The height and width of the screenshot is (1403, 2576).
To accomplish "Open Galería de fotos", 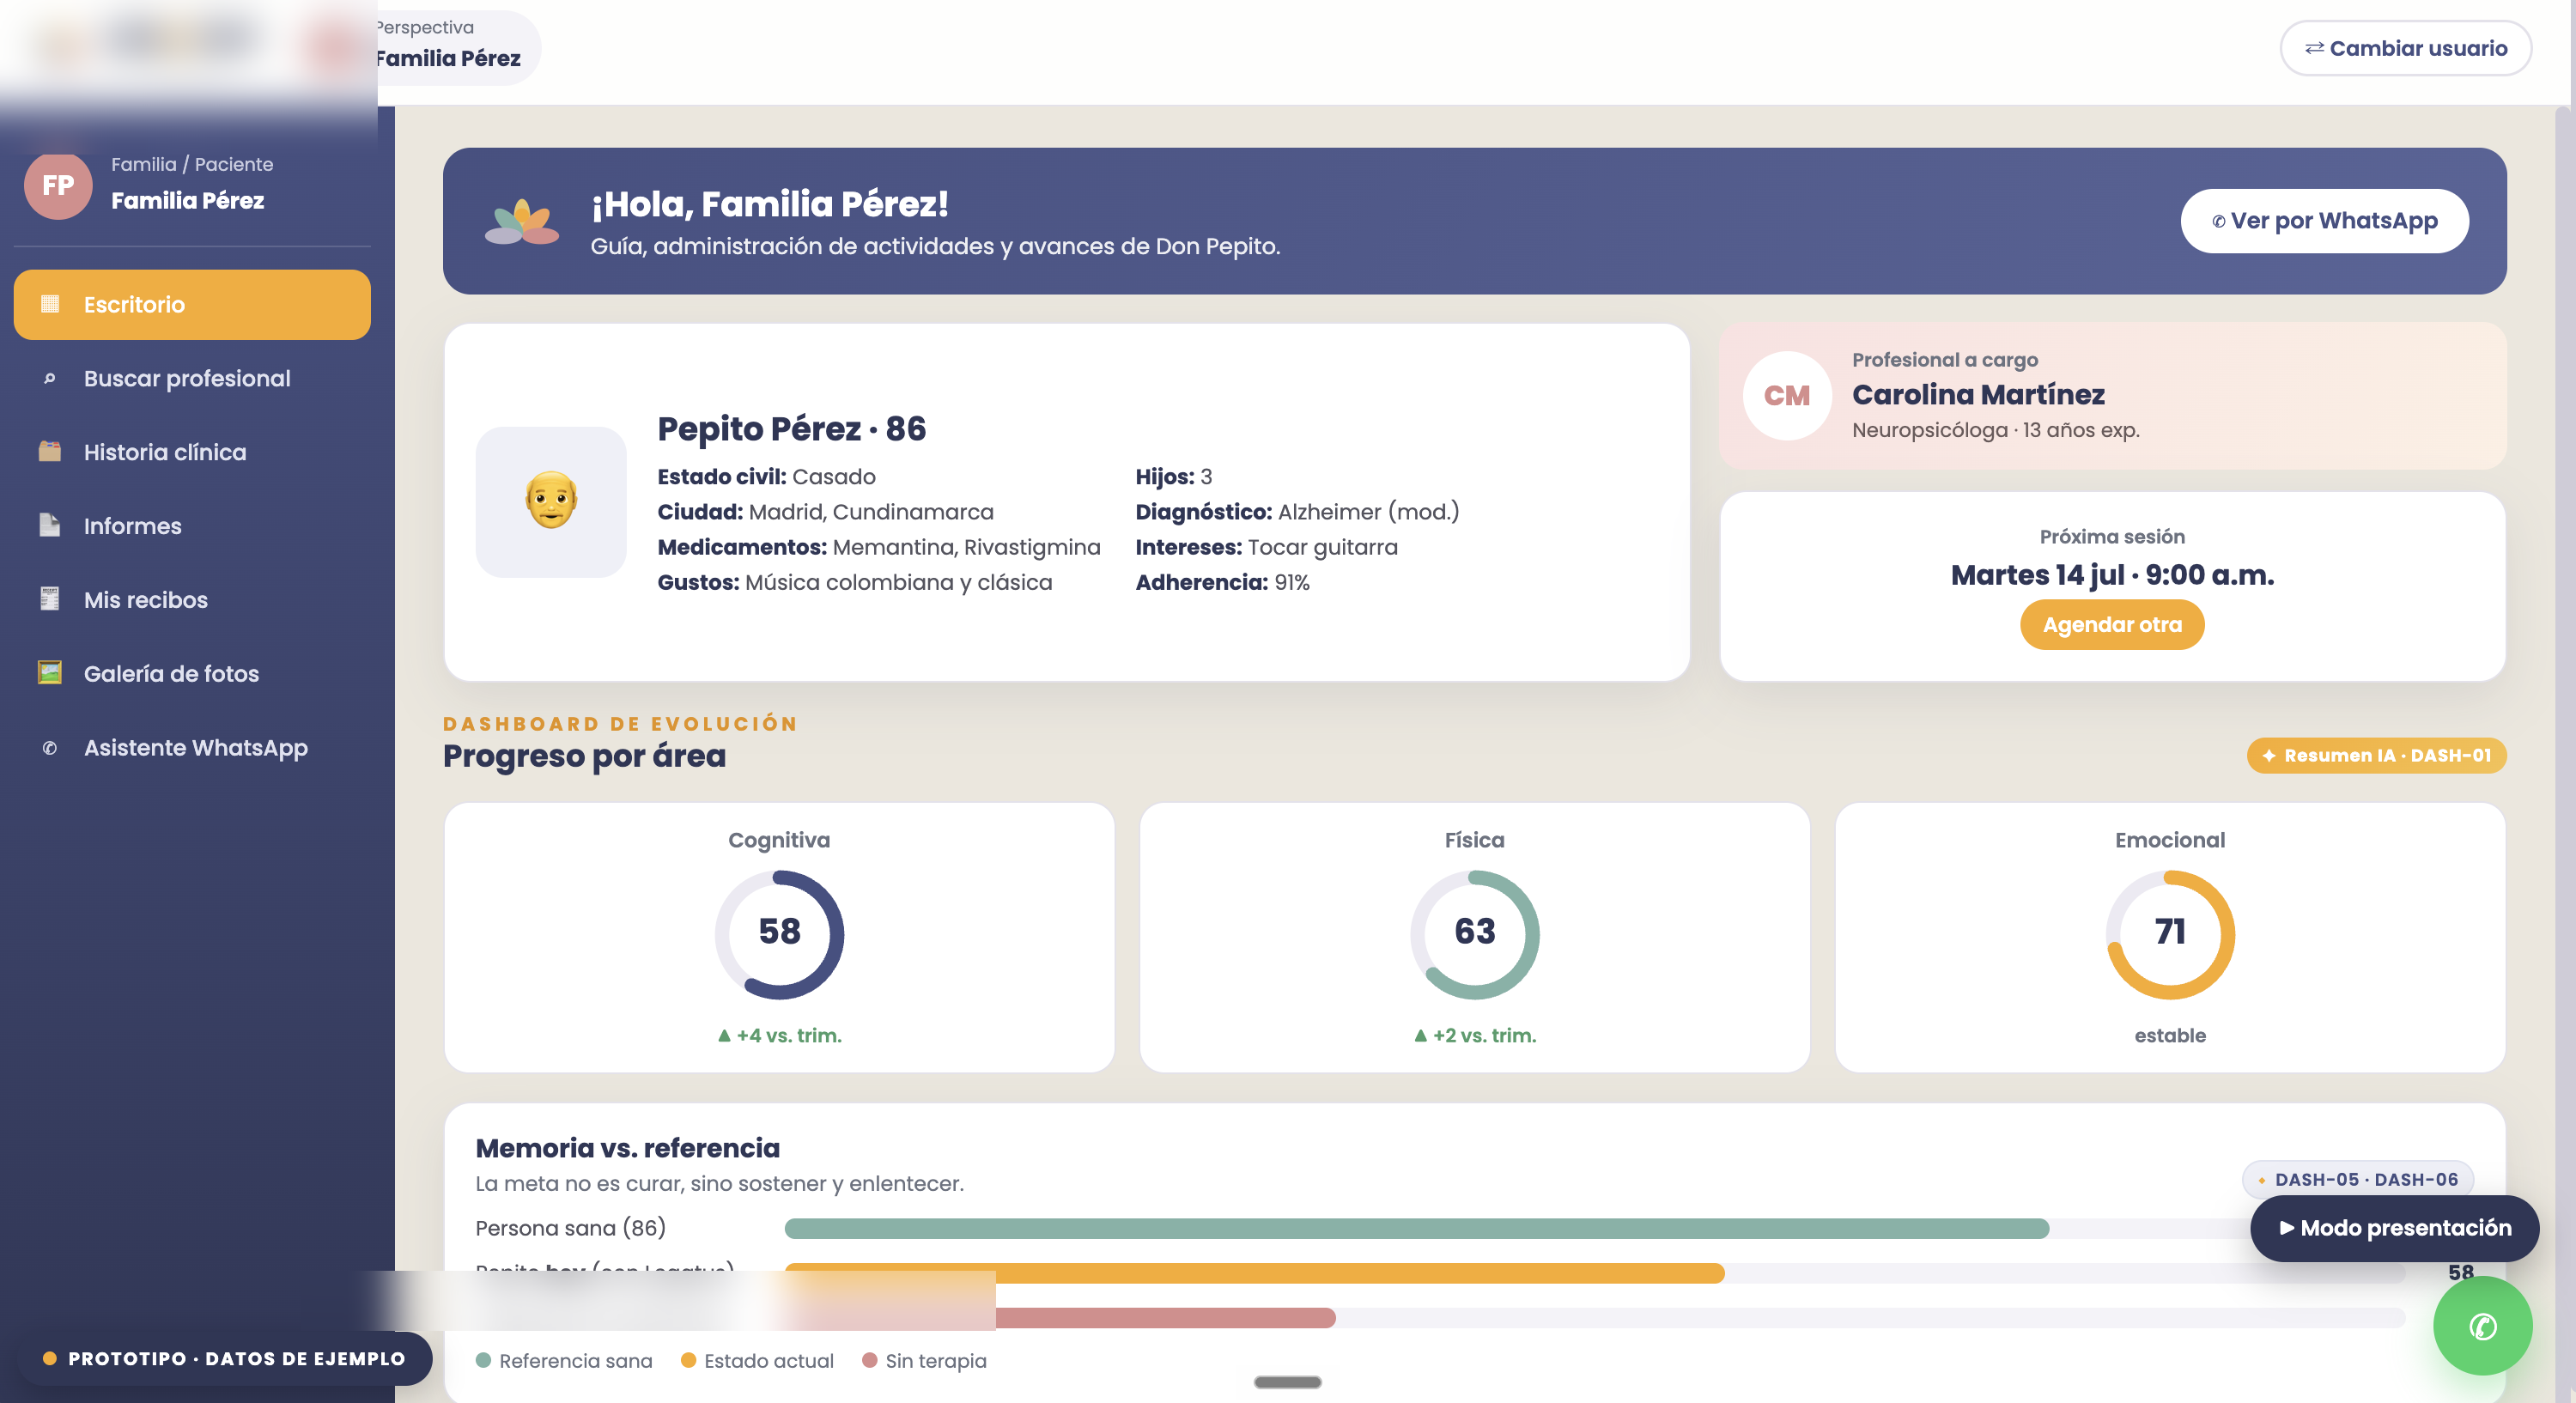I will pos(192,674).
